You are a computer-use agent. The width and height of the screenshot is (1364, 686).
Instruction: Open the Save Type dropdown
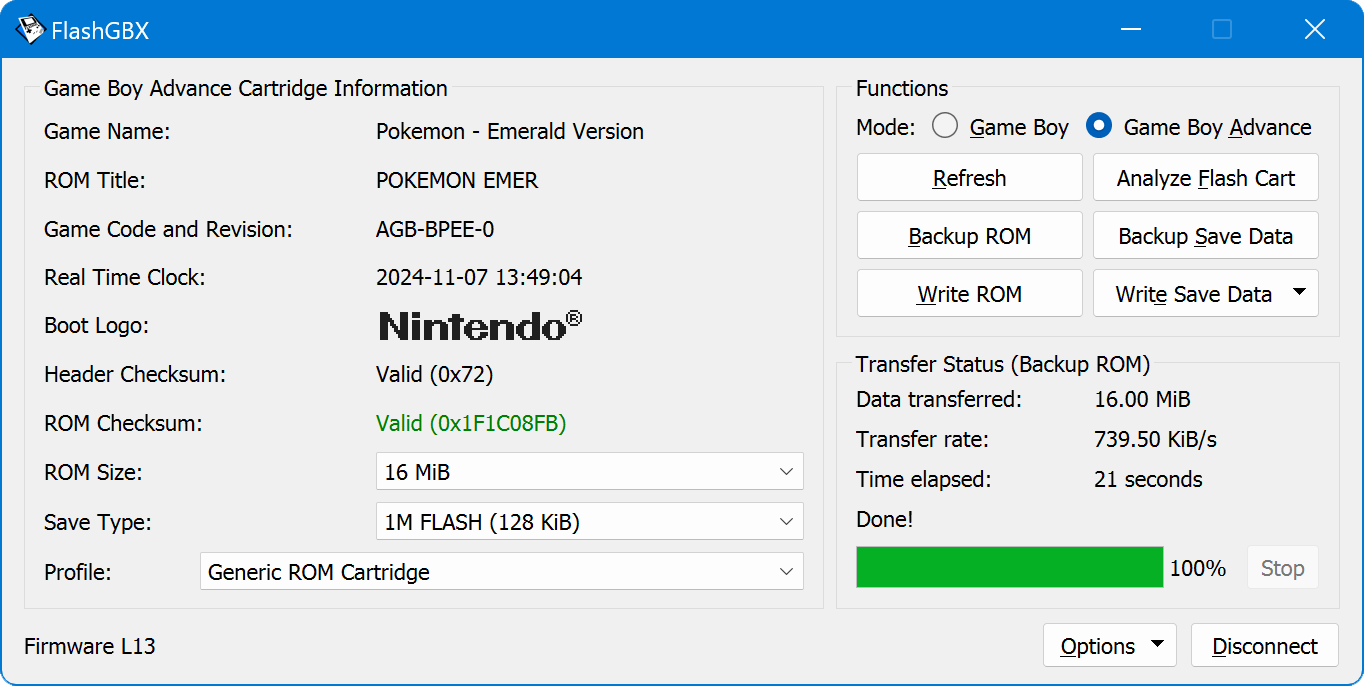590,522
